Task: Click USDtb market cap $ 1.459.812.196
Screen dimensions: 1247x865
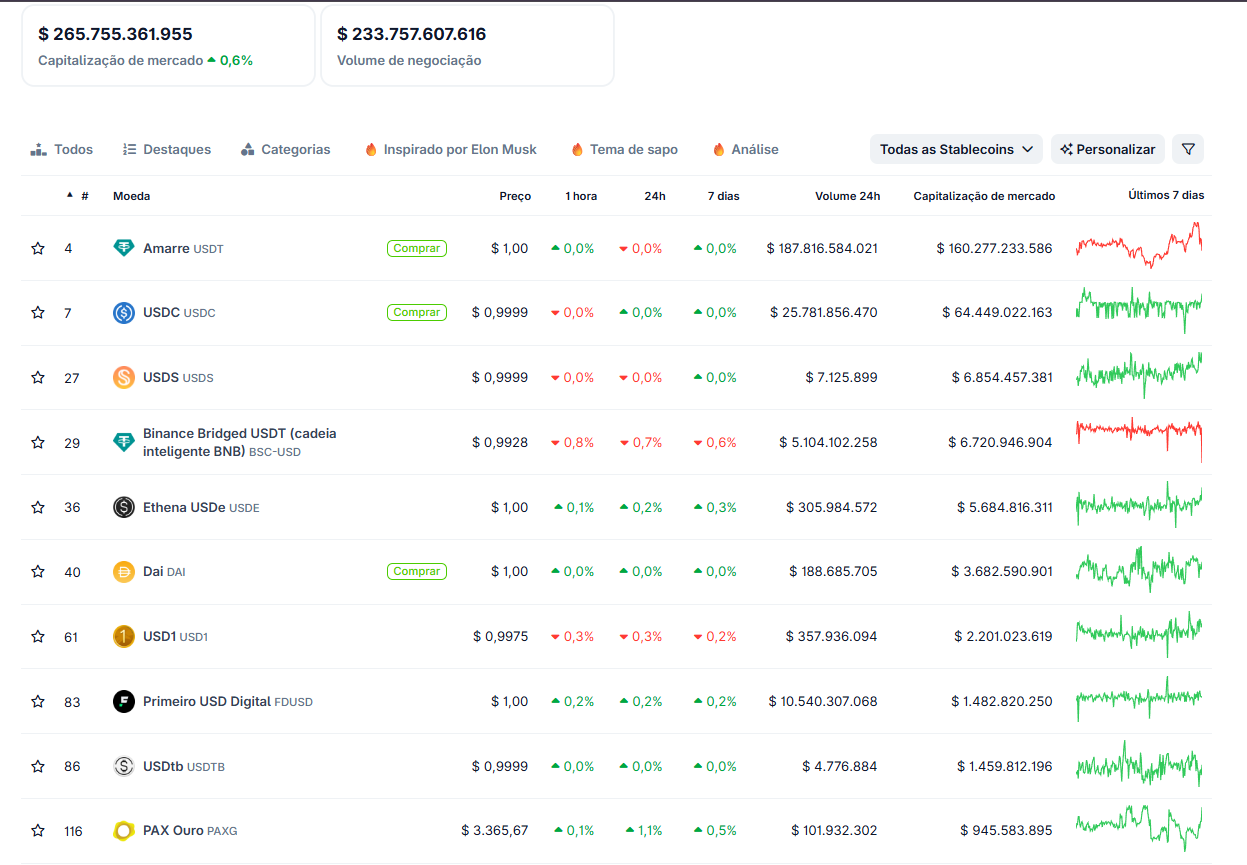Action: coord(1004,766)
